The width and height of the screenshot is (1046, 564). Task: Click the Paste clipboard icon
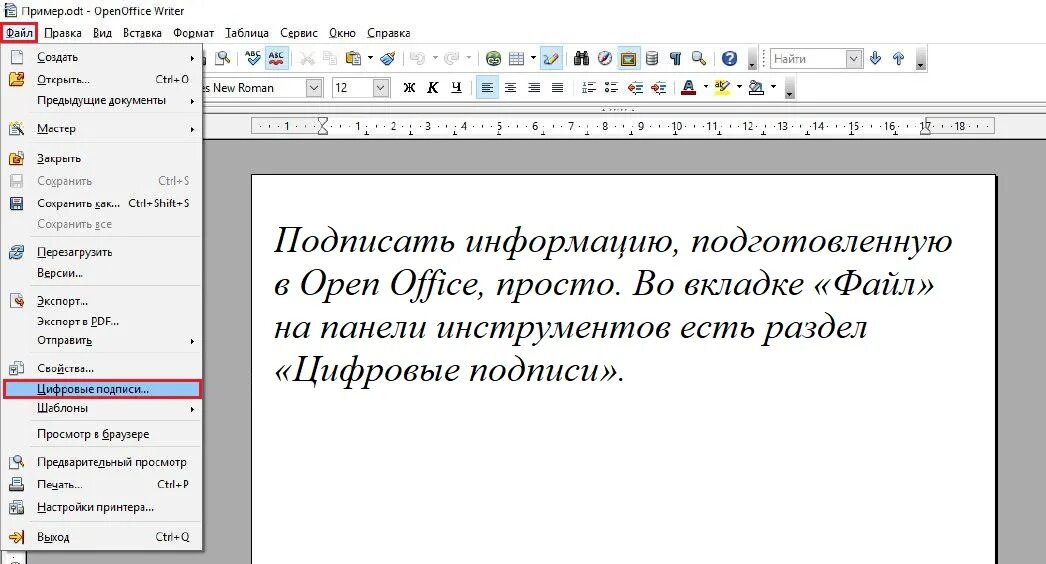tap(354, 59)
